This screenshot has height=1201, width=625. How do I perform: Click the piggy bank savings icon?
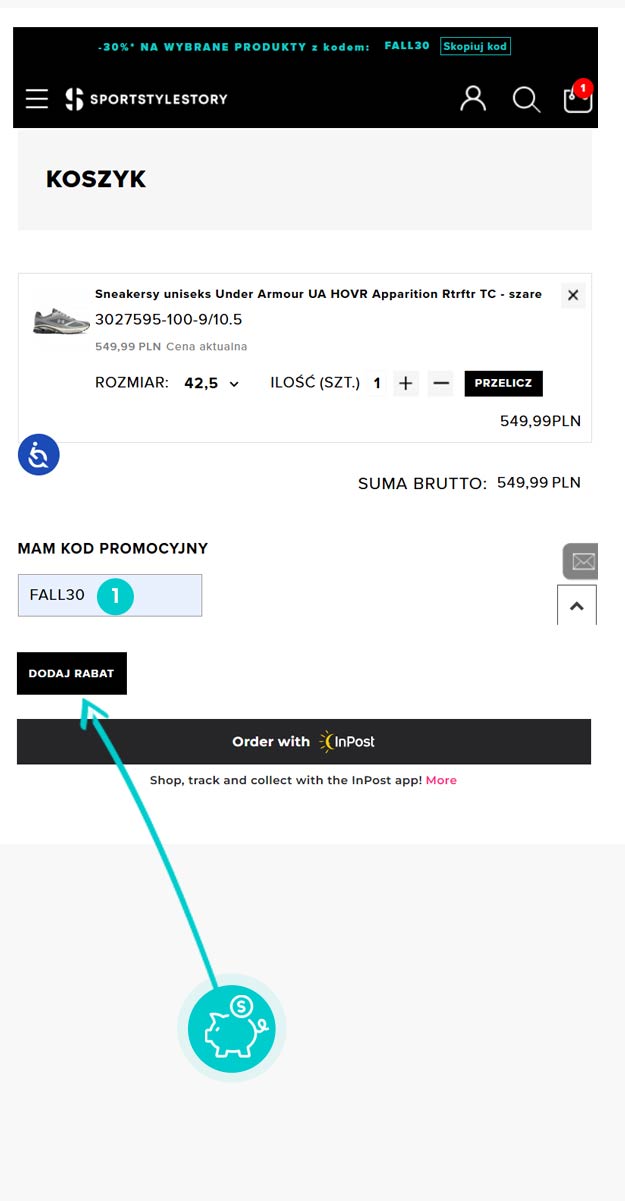pyautogui.click(x=231, y=1029)
